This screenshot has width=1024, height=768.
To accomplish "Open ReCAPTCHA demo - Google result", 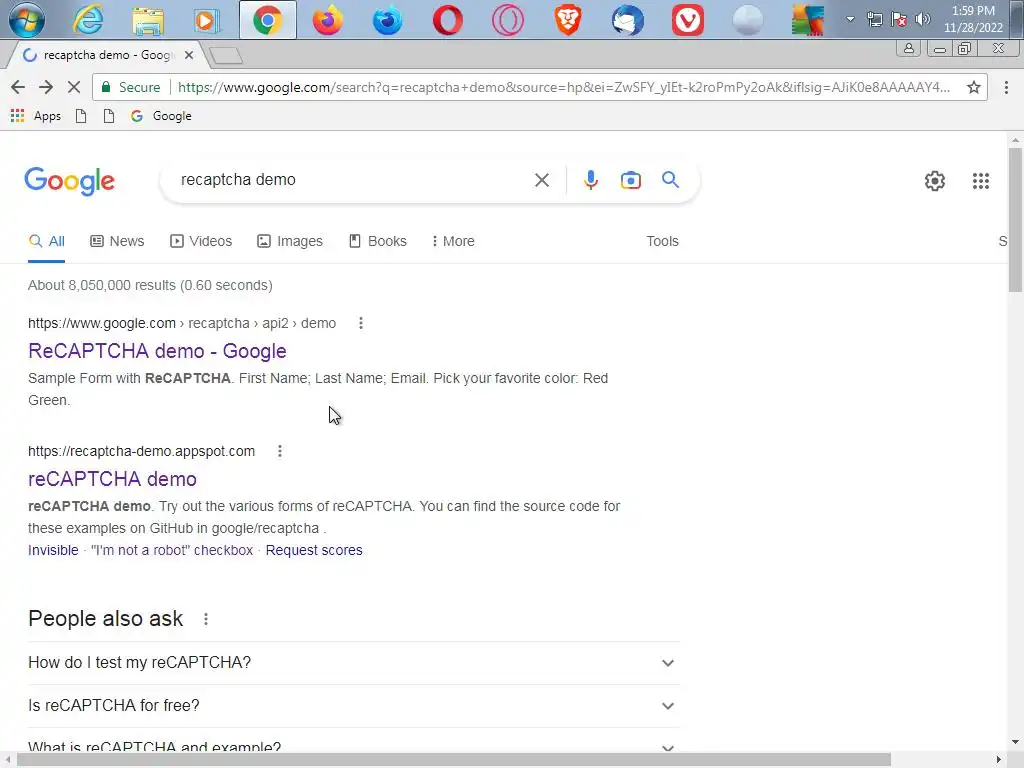I will (157, 351).
